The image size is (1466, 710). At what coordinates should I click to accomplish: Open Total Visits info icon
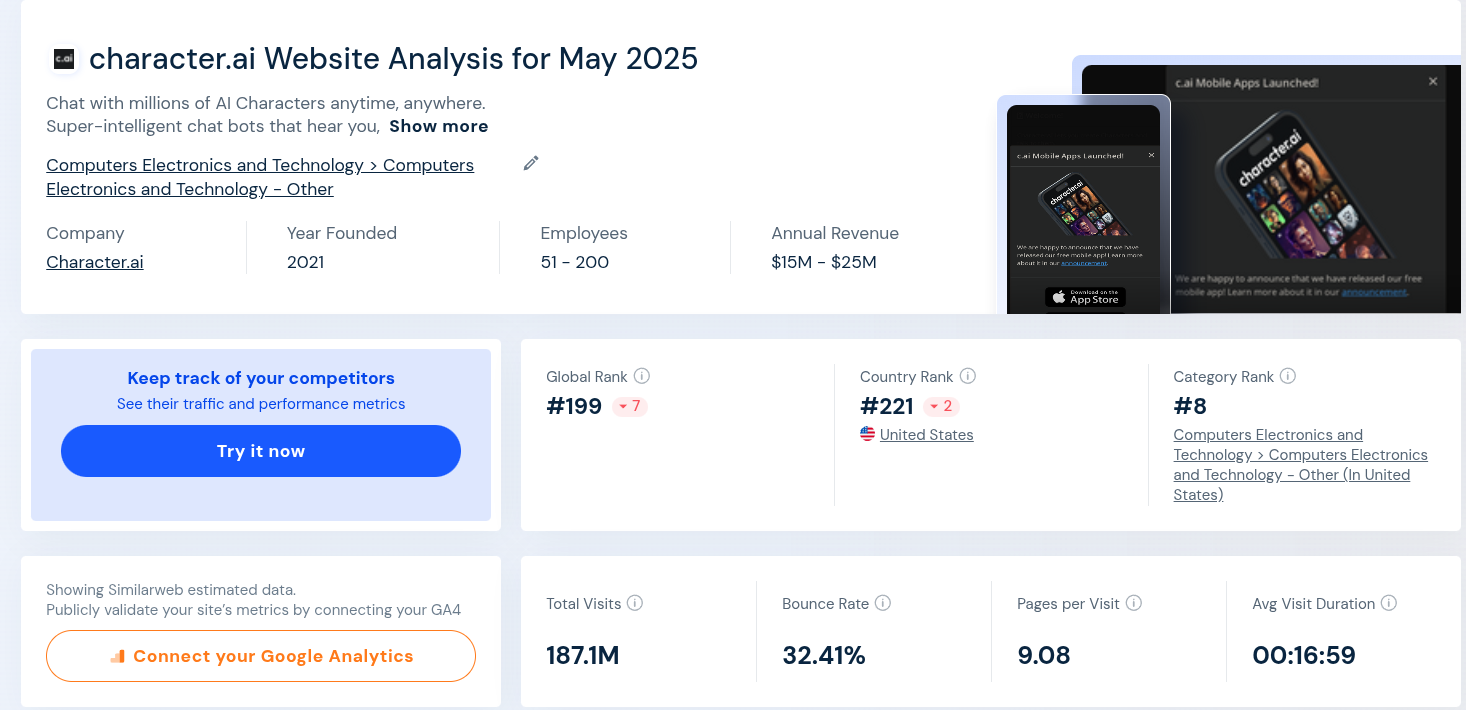coord(635,603)
